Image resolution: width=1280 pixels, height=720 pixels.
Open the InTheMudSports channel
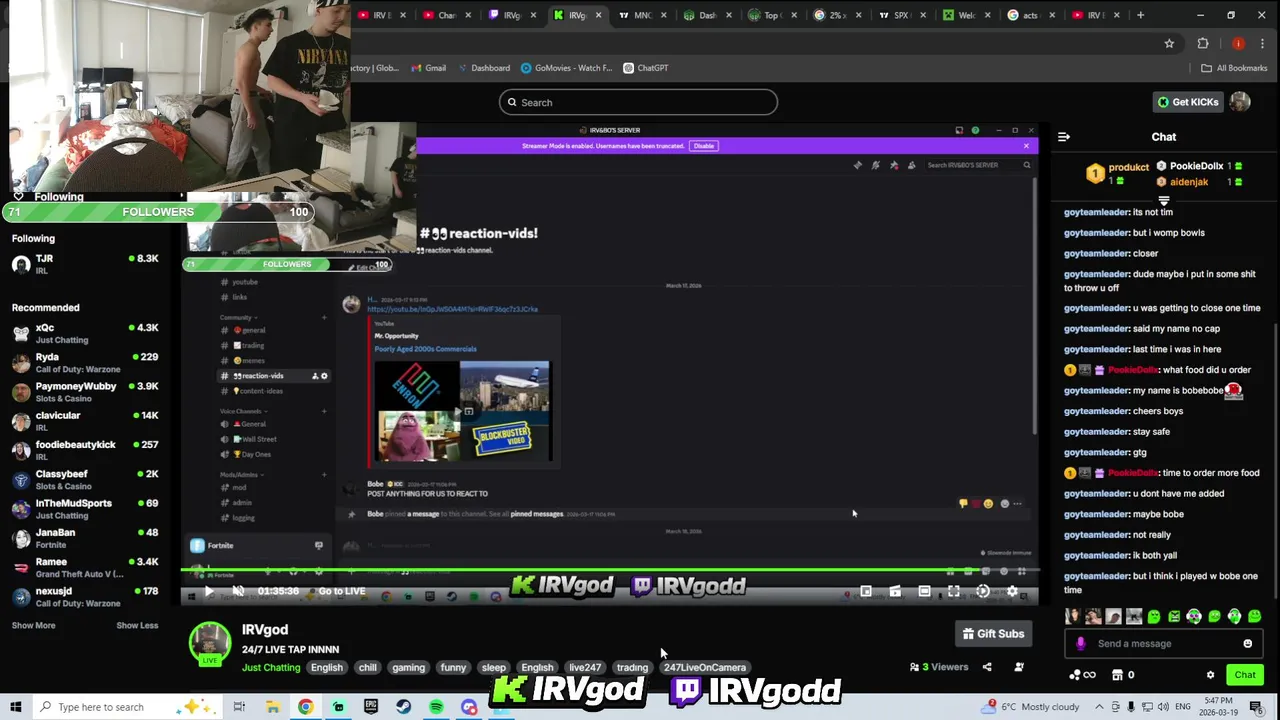[85, 509]
